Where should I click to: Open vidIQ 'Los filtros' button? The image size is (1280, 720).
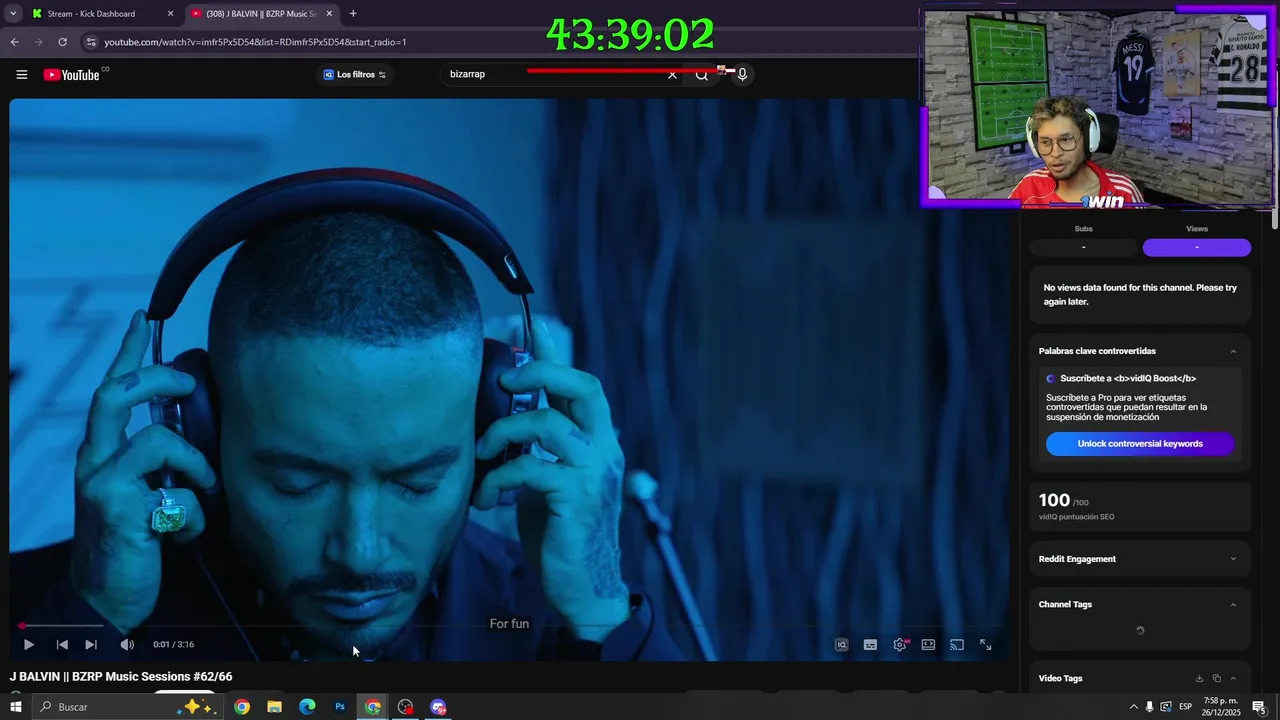[354, 74]
